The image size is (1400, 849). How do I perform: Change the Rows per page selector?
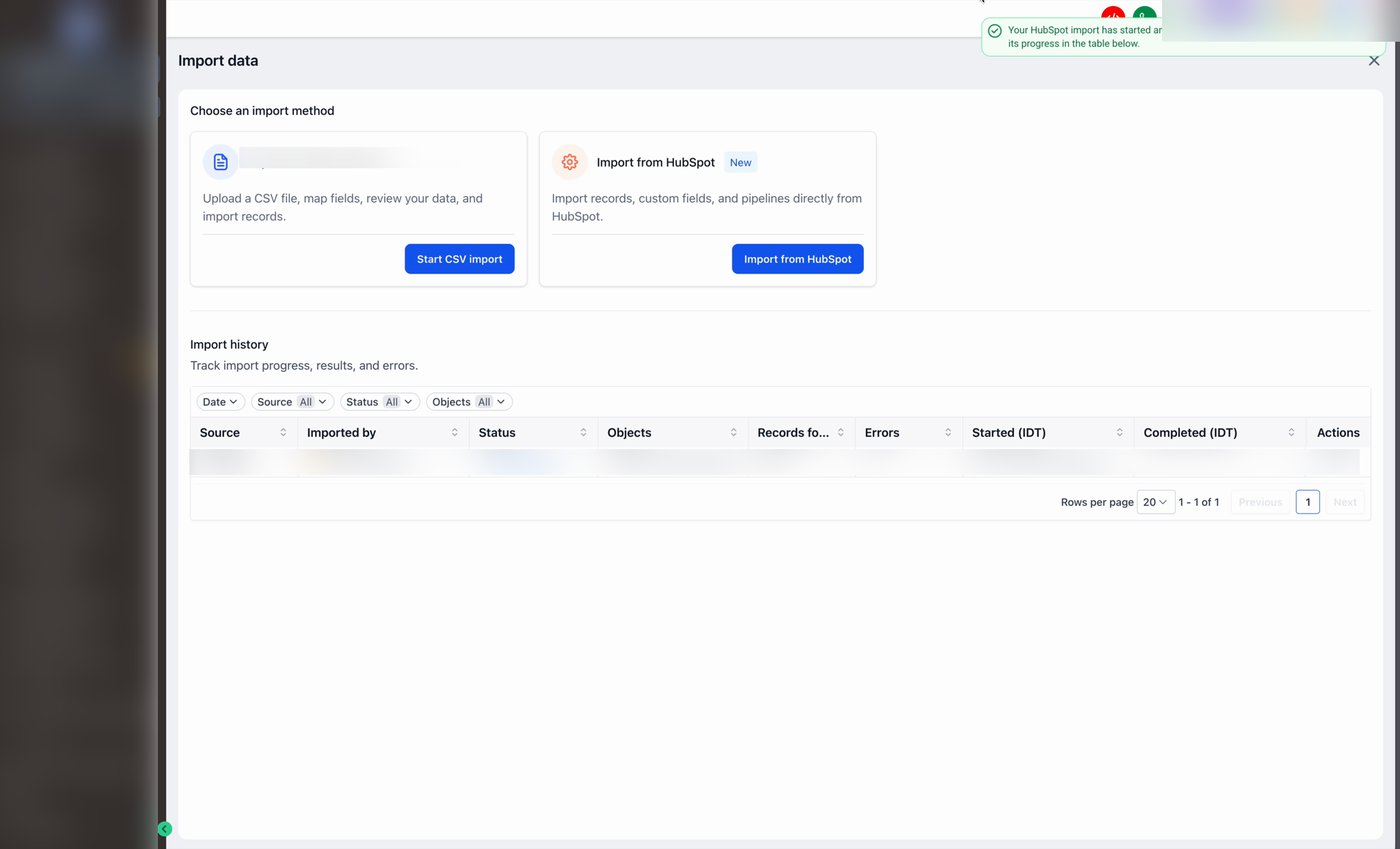pyautogui.click(x=1156, y=502)
